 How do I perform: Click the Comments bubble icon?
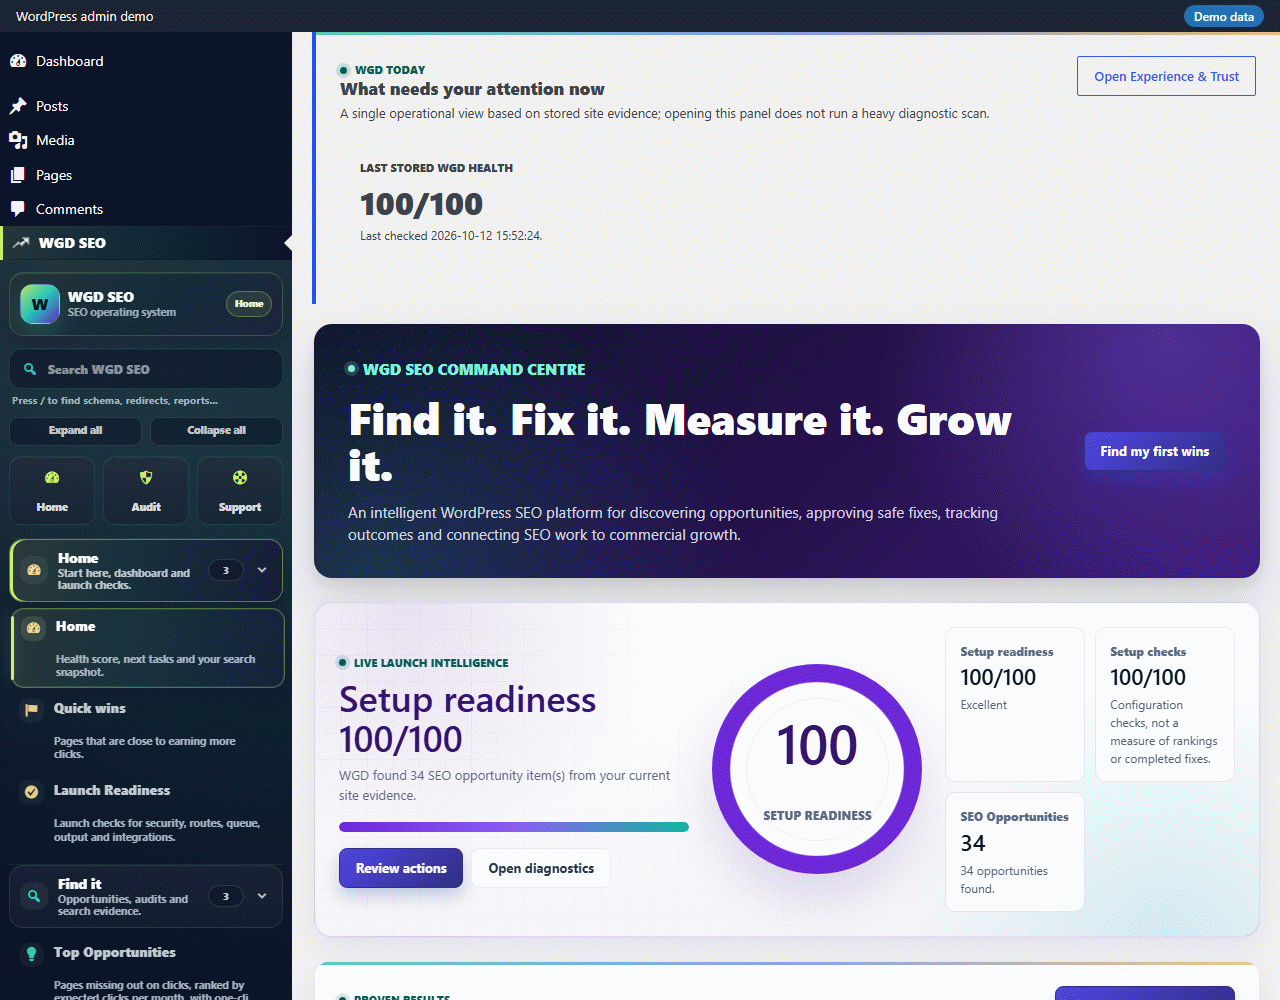(x=18, y=209)
